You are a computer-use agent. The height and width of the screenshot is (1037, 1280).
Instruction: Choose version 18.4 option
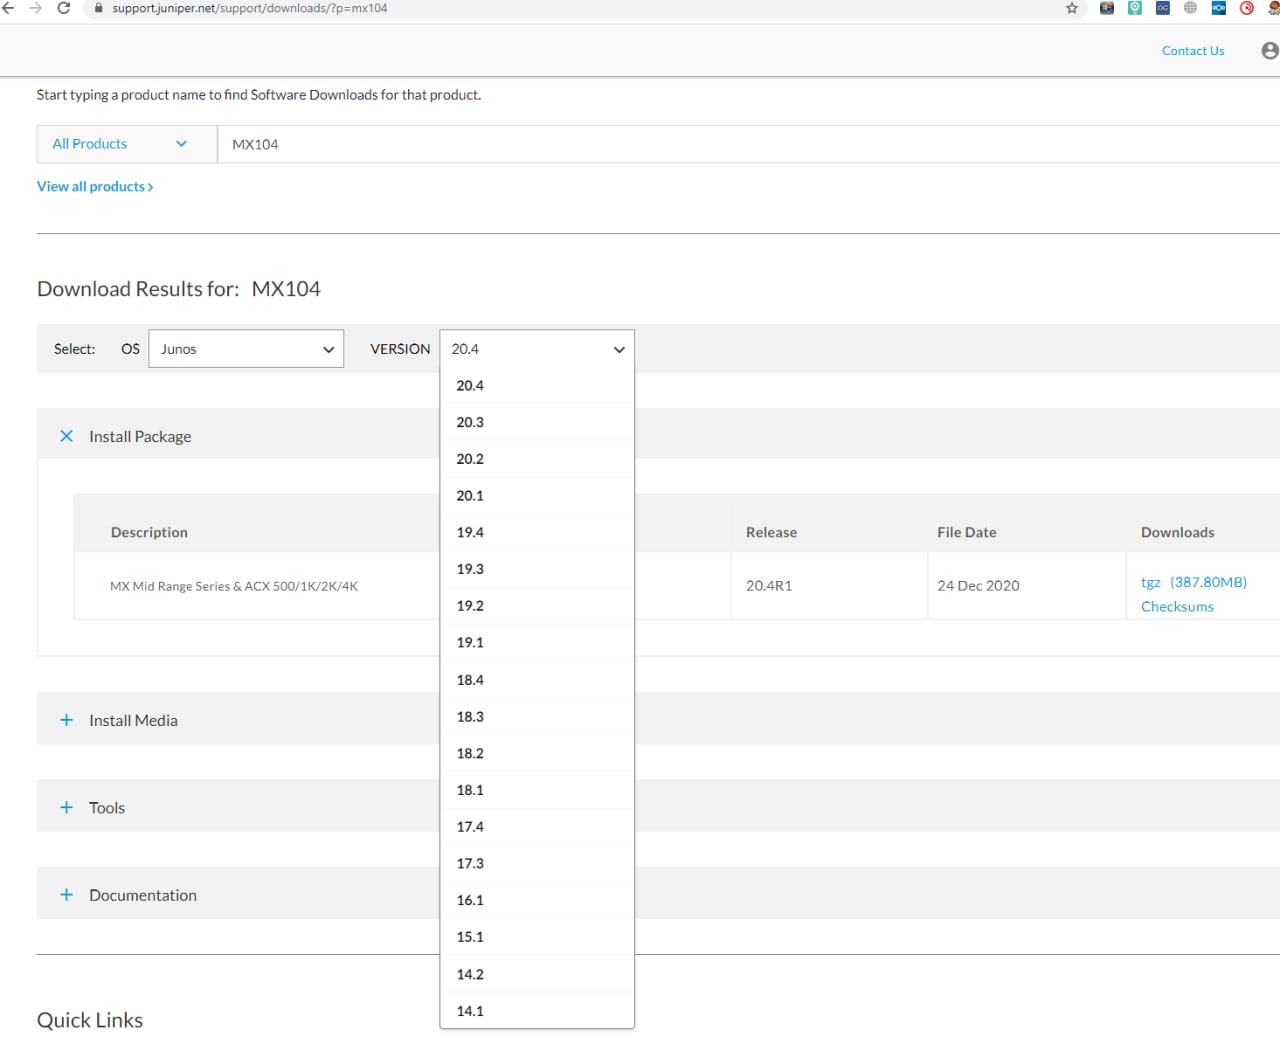click(537, 680)
